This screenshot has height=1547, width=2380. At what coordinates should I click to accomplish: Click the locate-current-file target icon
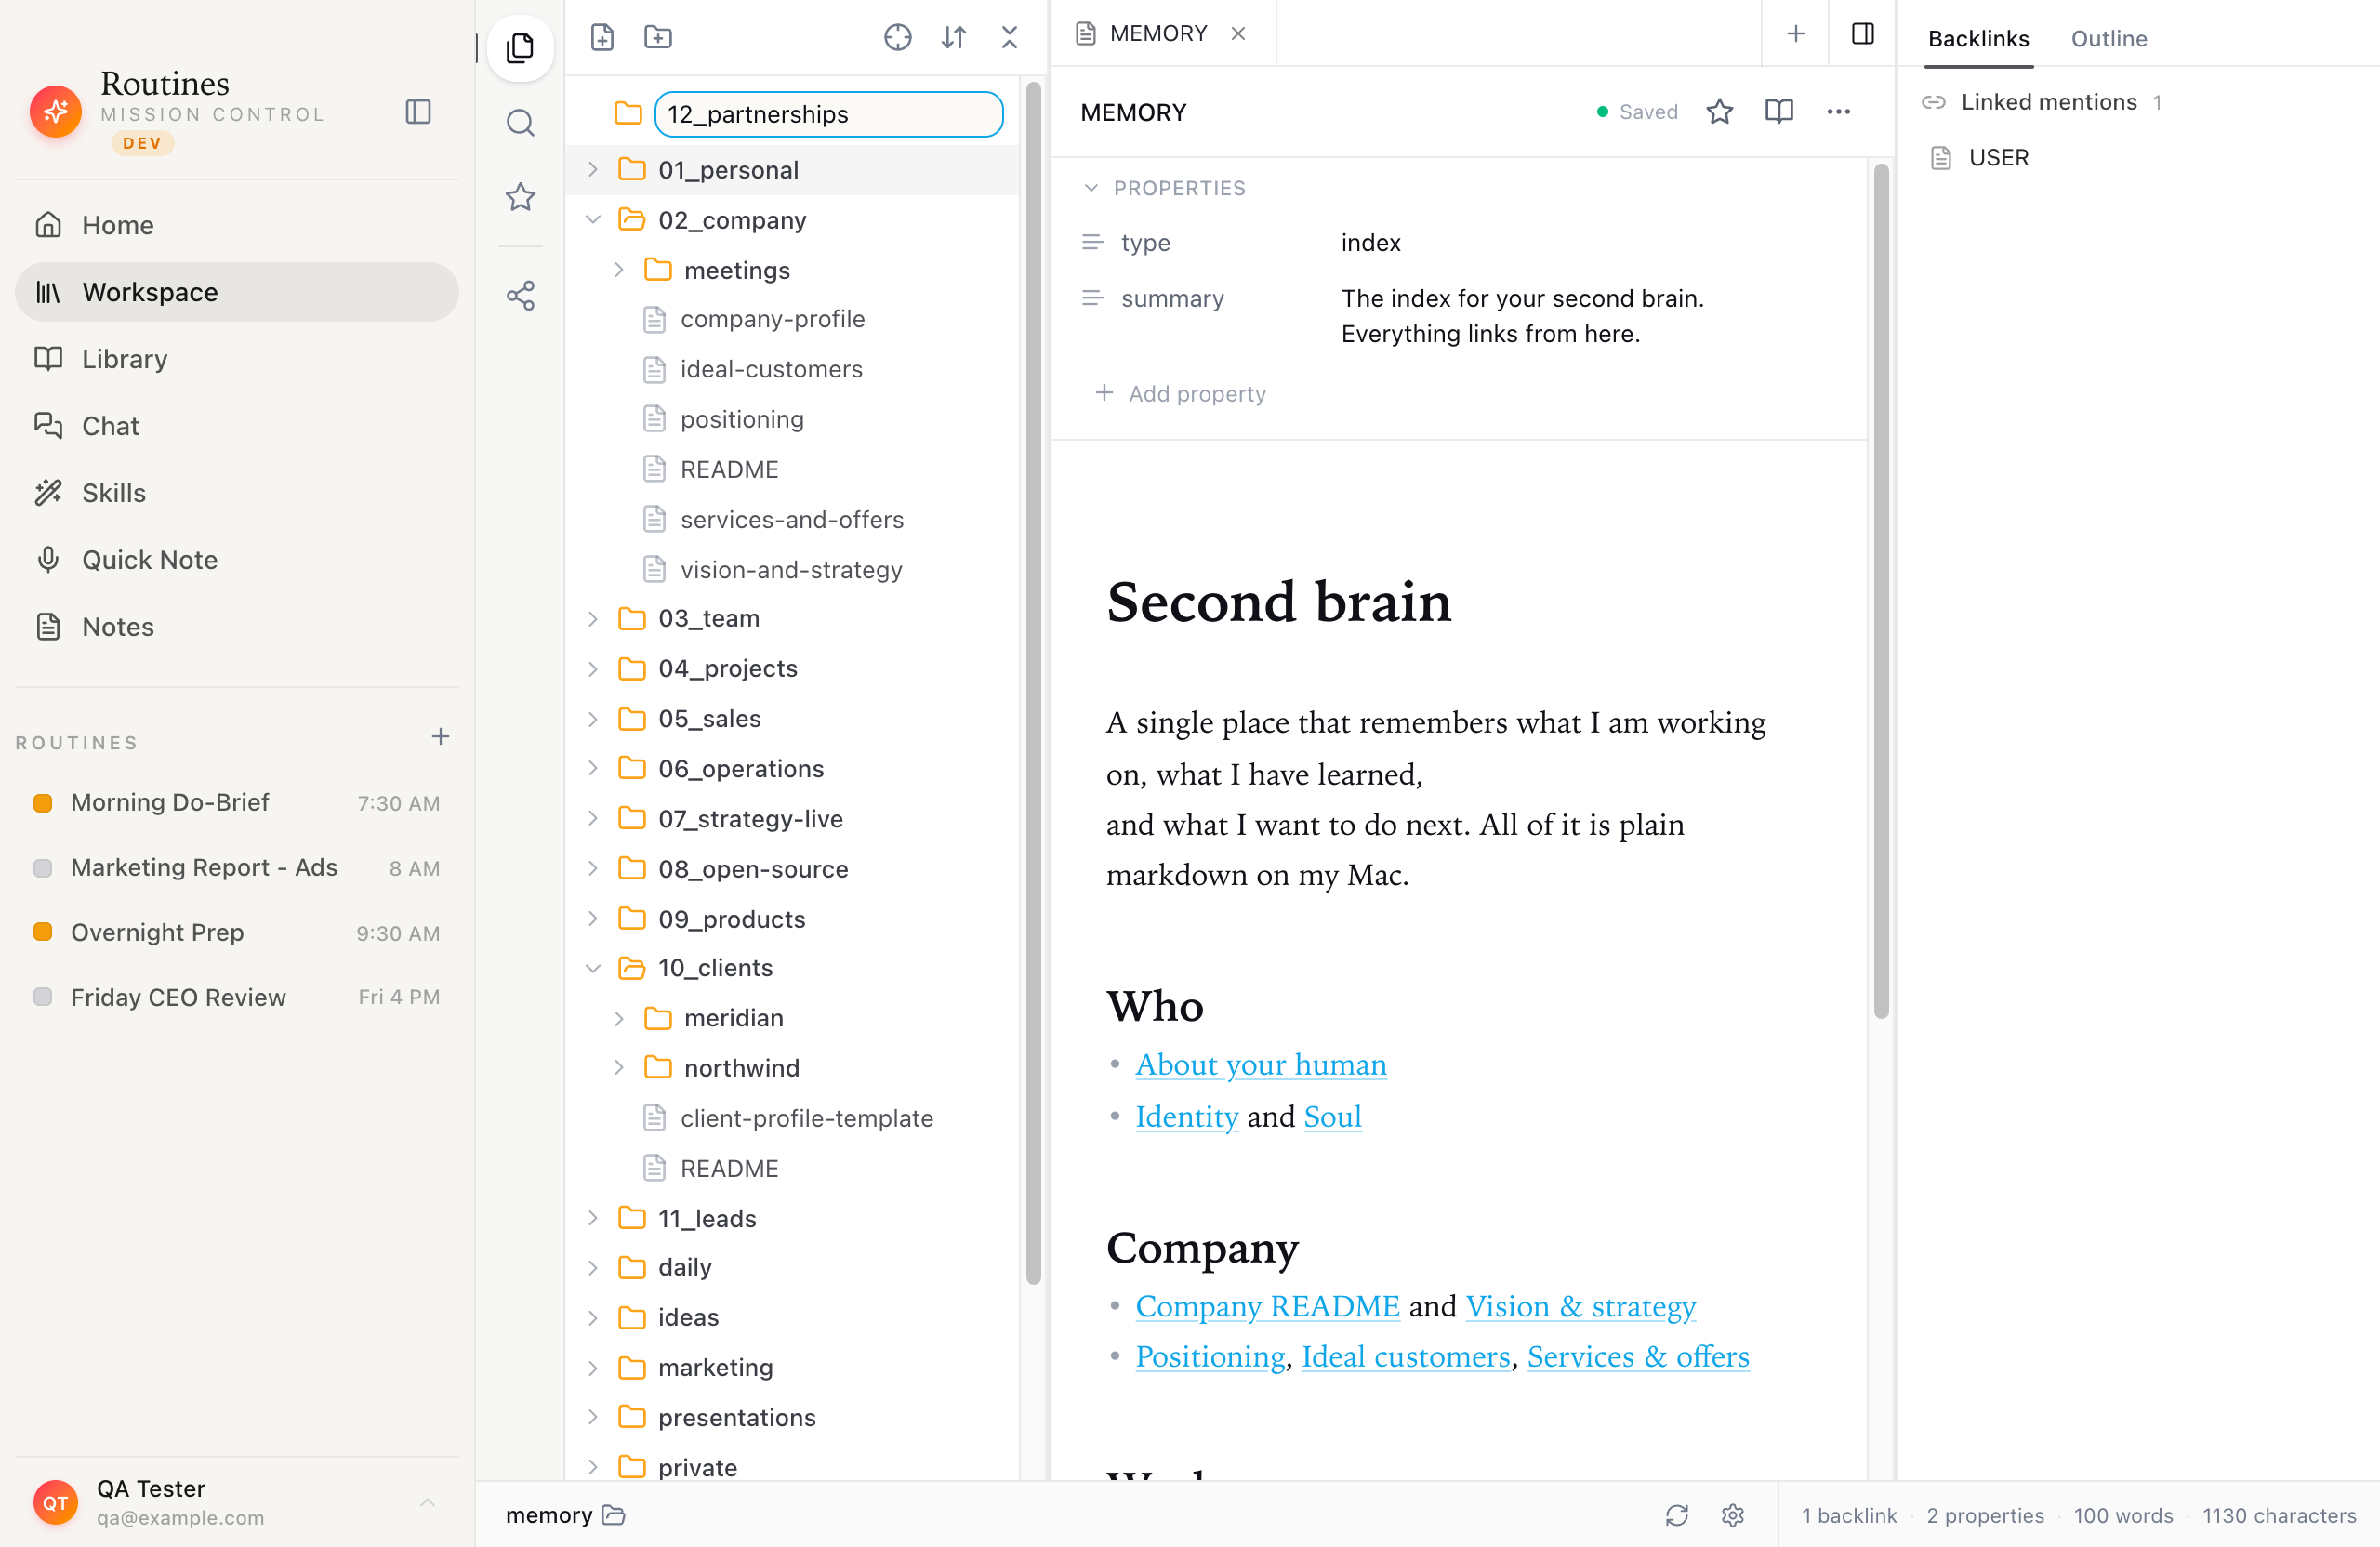[x=898, y=37]
